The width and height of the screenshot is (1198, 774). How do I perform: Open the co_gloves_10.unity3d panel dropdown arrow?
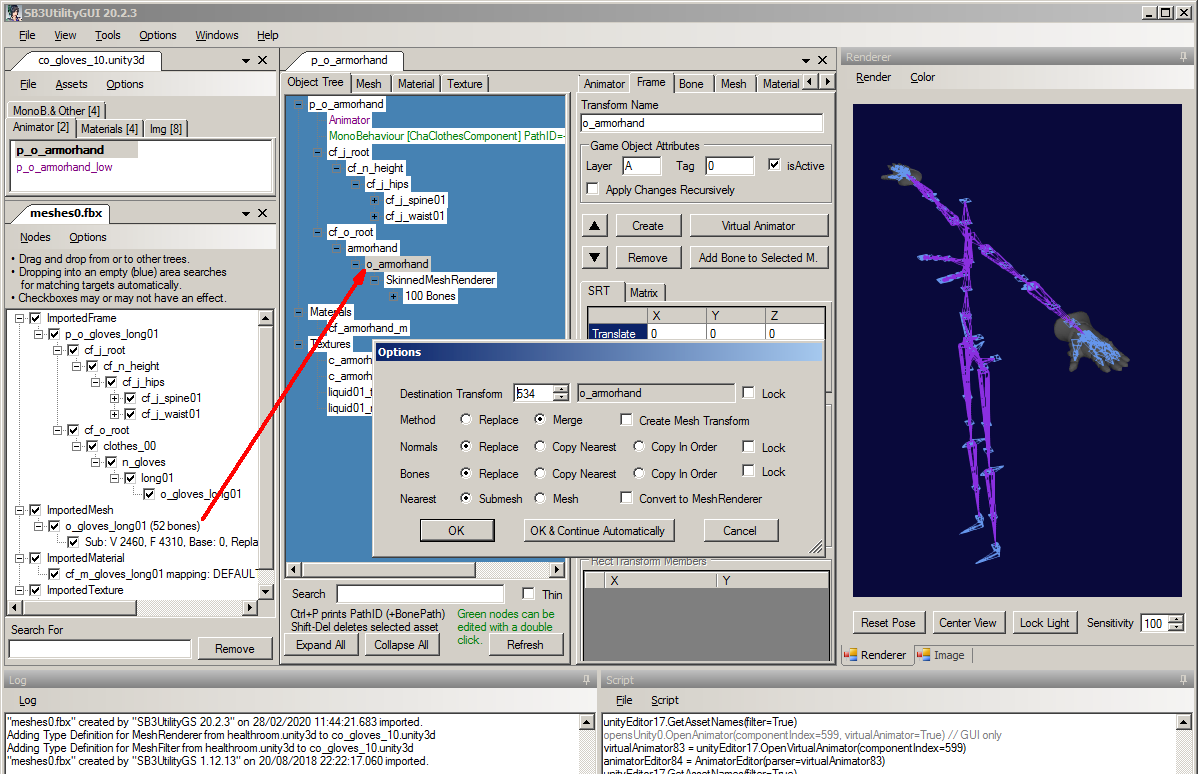tap(246, 60)
